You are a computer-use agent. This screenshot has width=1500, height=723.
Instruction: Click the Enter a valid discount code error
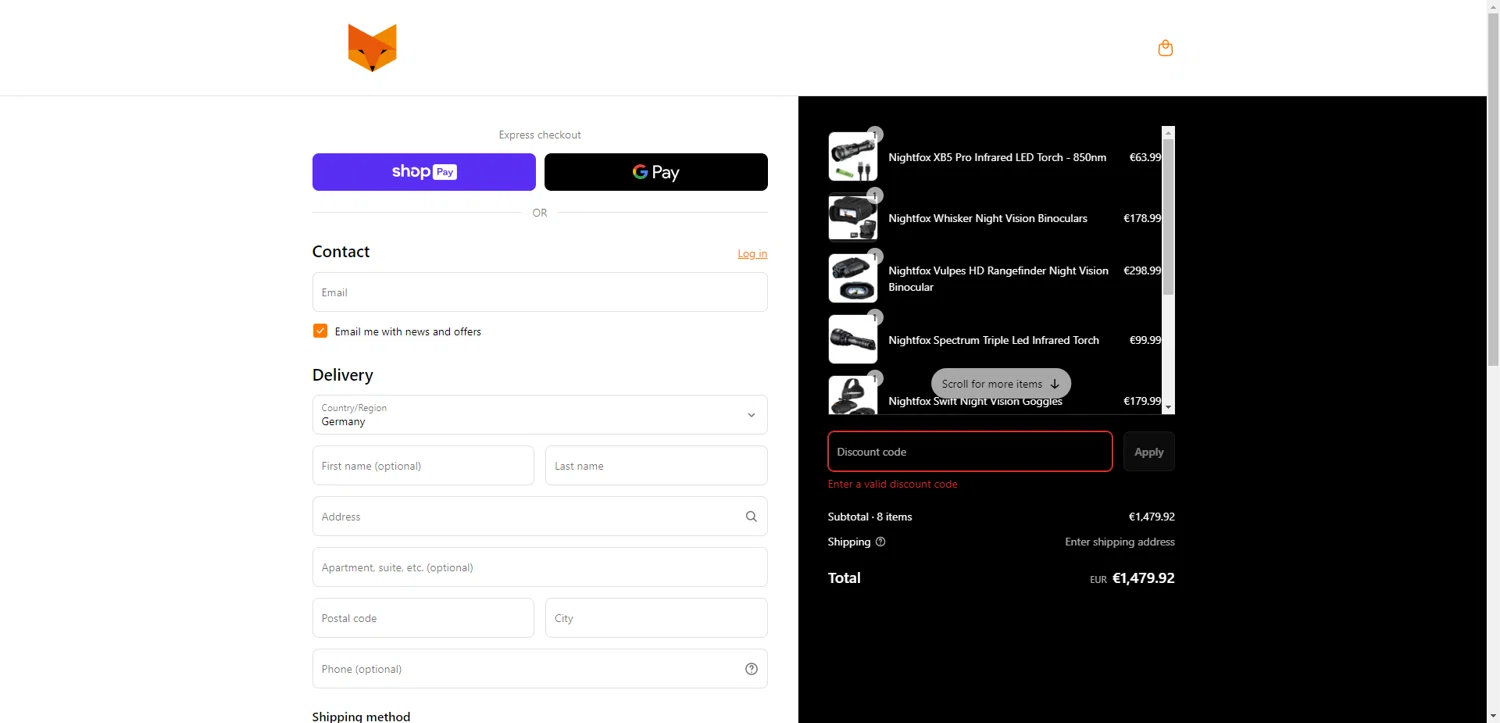(893, 484)
